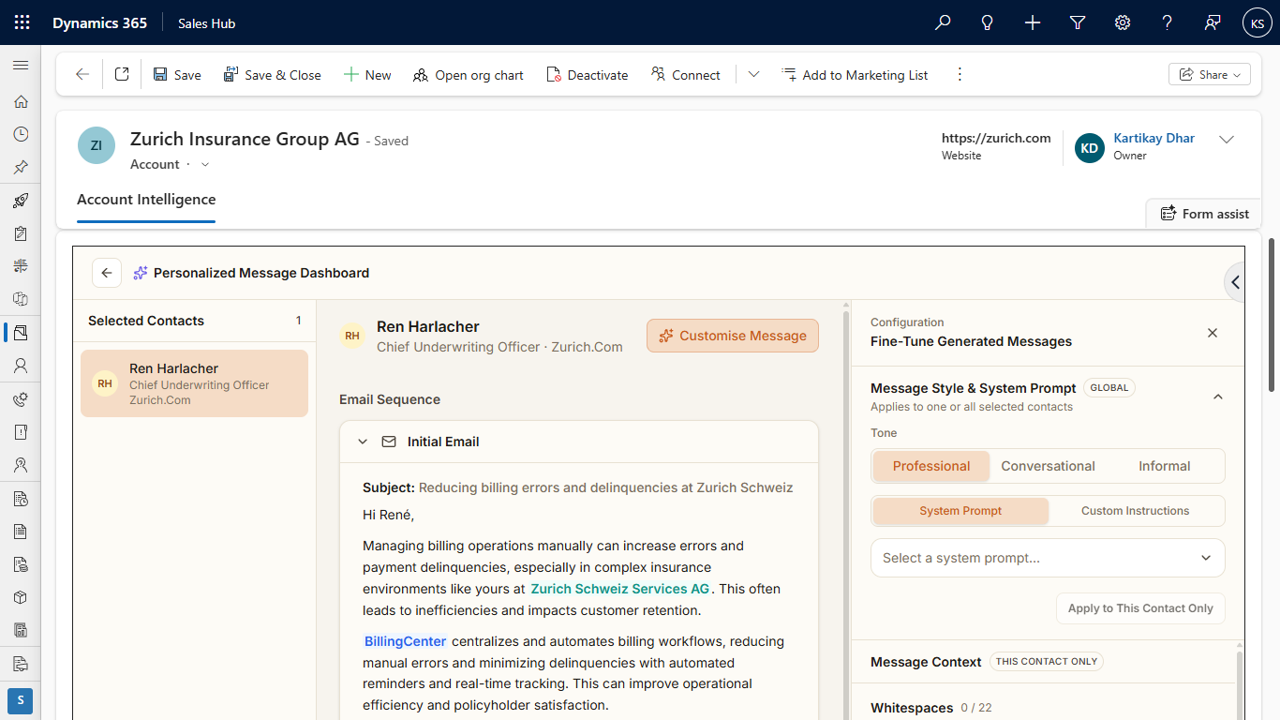Toggle the hamburger site map menu

(20, 65)
